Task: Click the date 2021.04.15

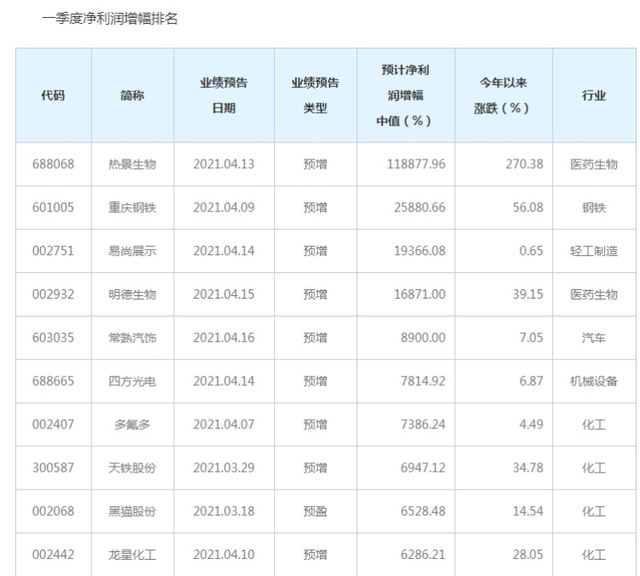Action: pos(224,294)
